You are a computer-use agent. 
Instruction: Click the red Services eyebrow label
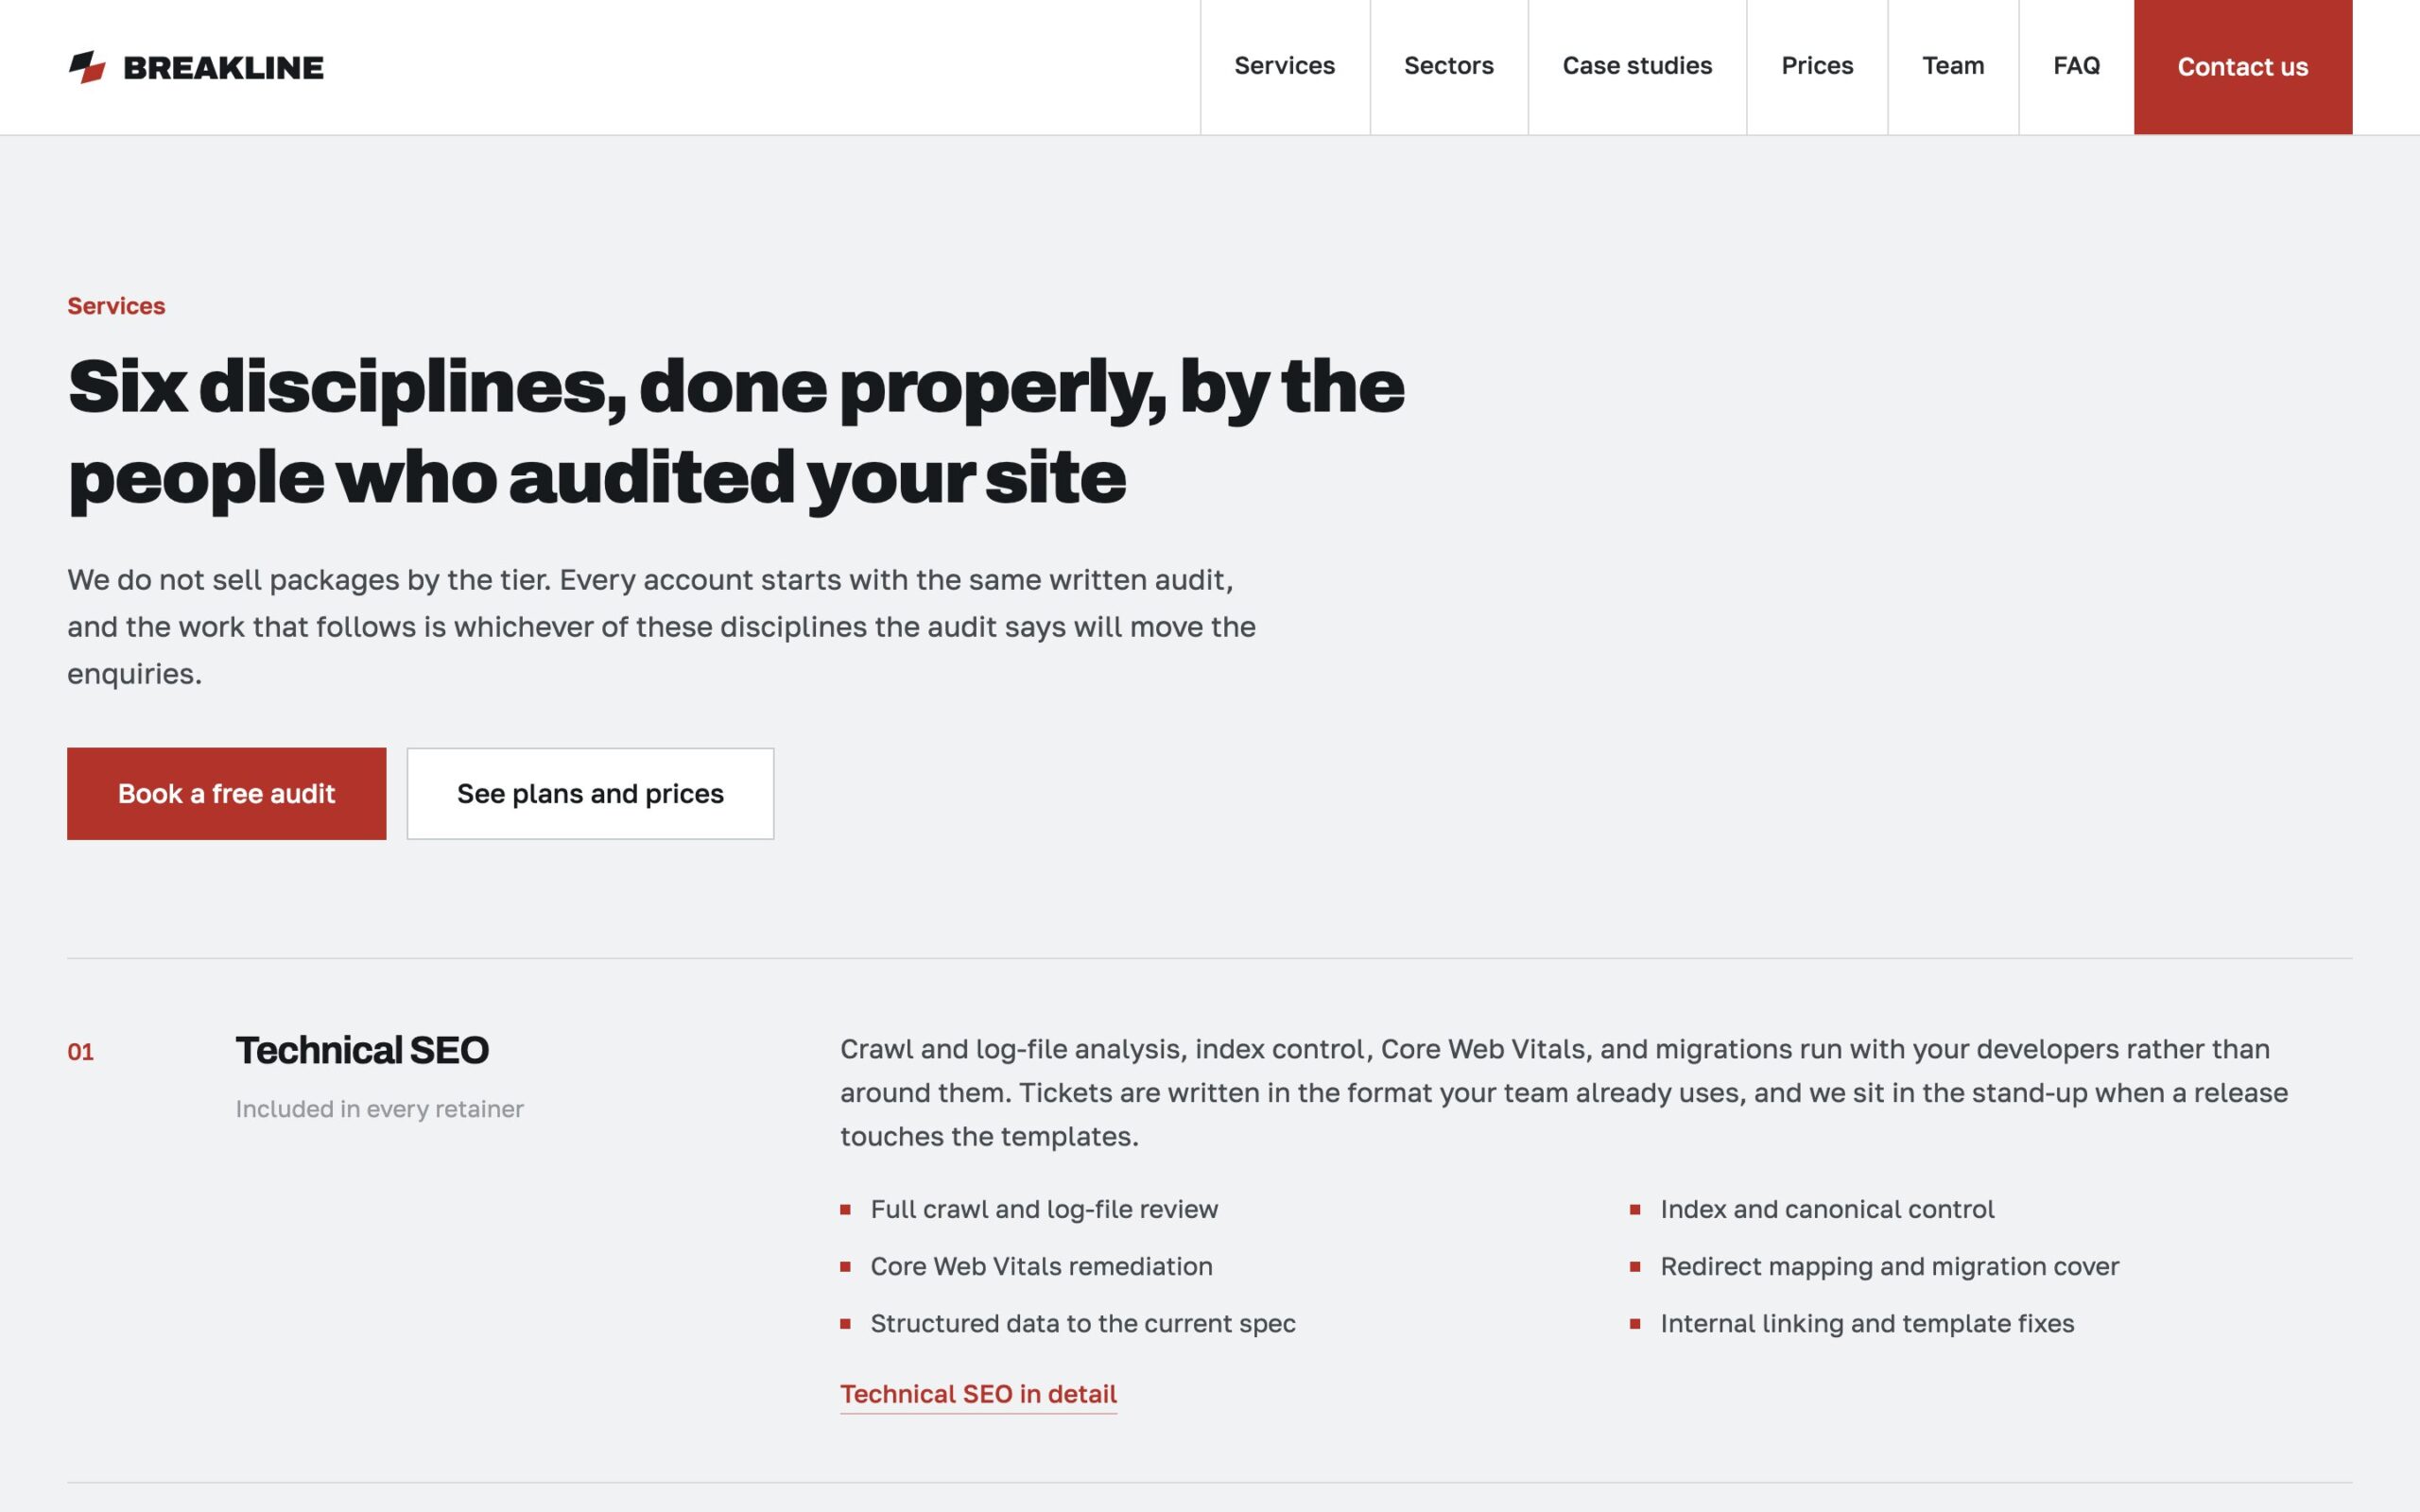click(116, 306)
